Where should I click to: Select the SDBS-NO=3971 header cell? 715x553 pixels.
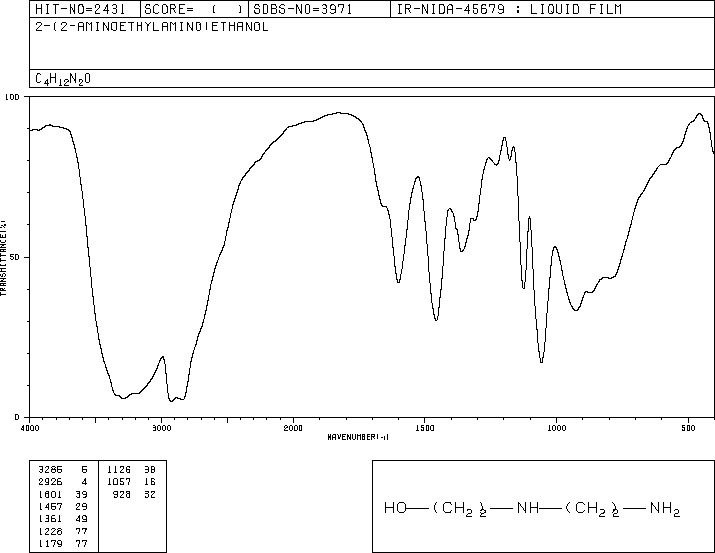pyautogui.click(x=303, y=9)
